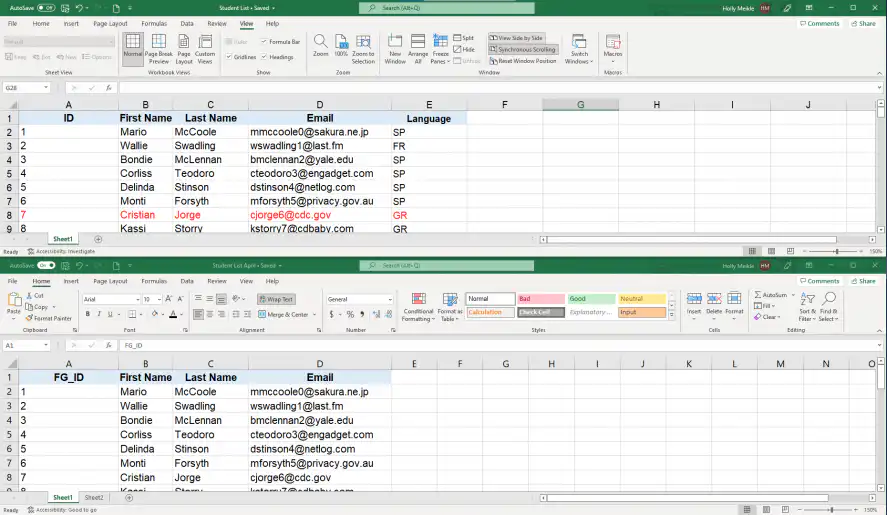Switch to Page Layout view in top window

pyautogui.click(x=184, y=49)
